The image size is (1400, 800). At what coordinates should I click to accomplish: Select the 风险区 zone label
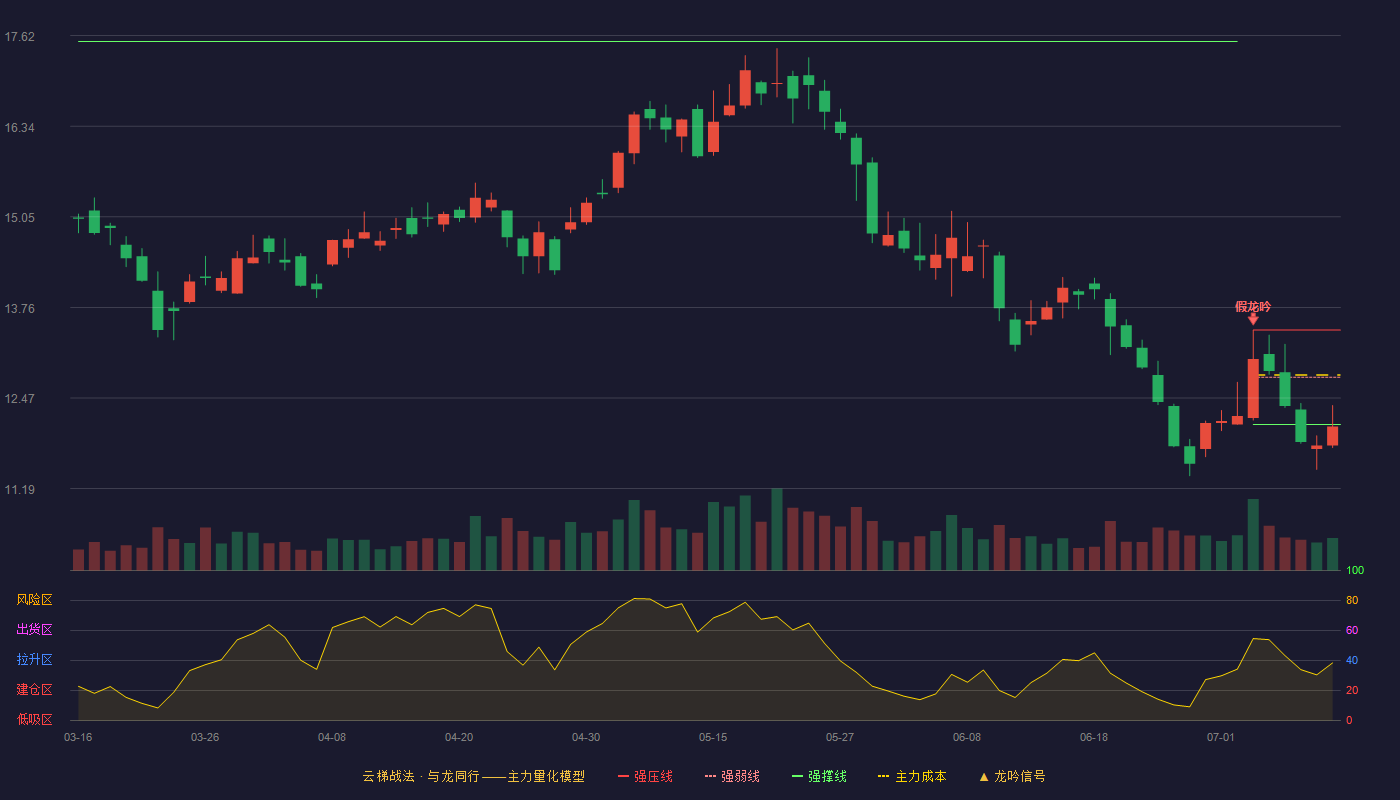point(34,600)
